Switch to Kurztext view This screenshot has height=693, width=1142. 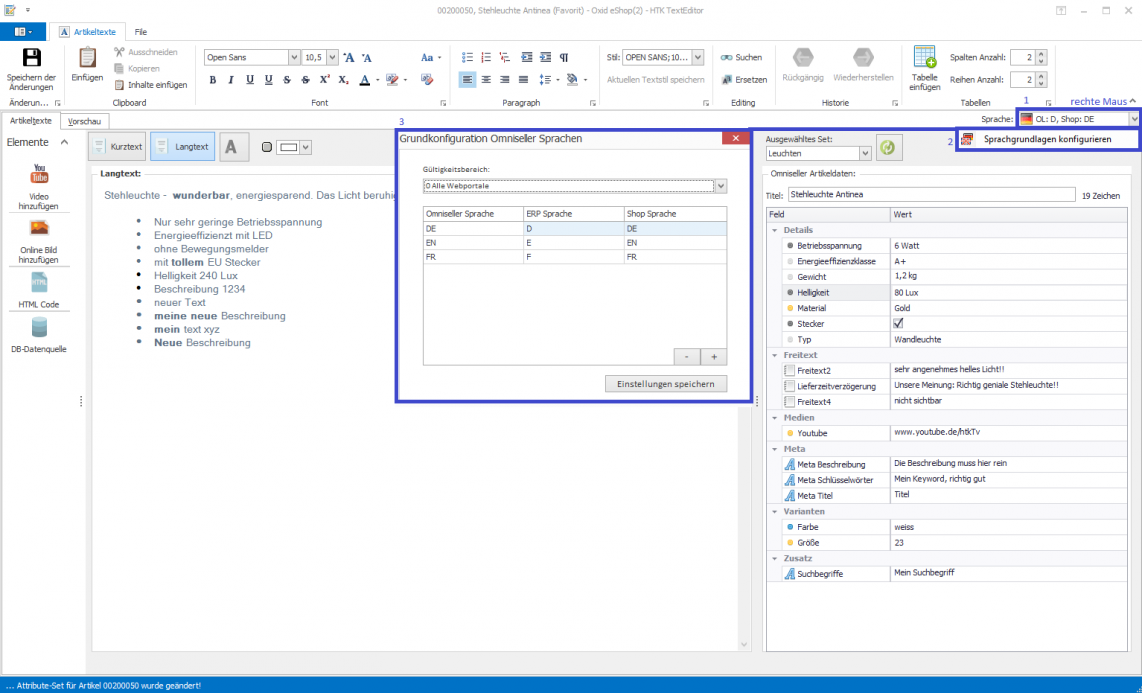click(117, 145)
